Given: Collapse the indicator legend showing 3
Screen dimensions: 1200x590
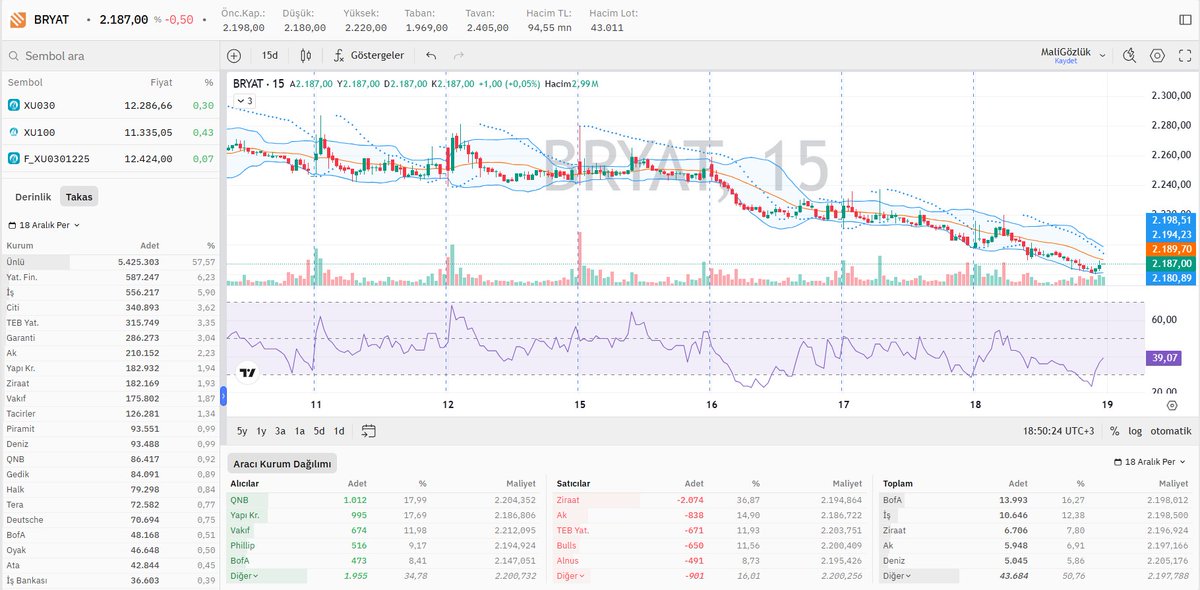Looking at the screenshot, I should (244, 101).
